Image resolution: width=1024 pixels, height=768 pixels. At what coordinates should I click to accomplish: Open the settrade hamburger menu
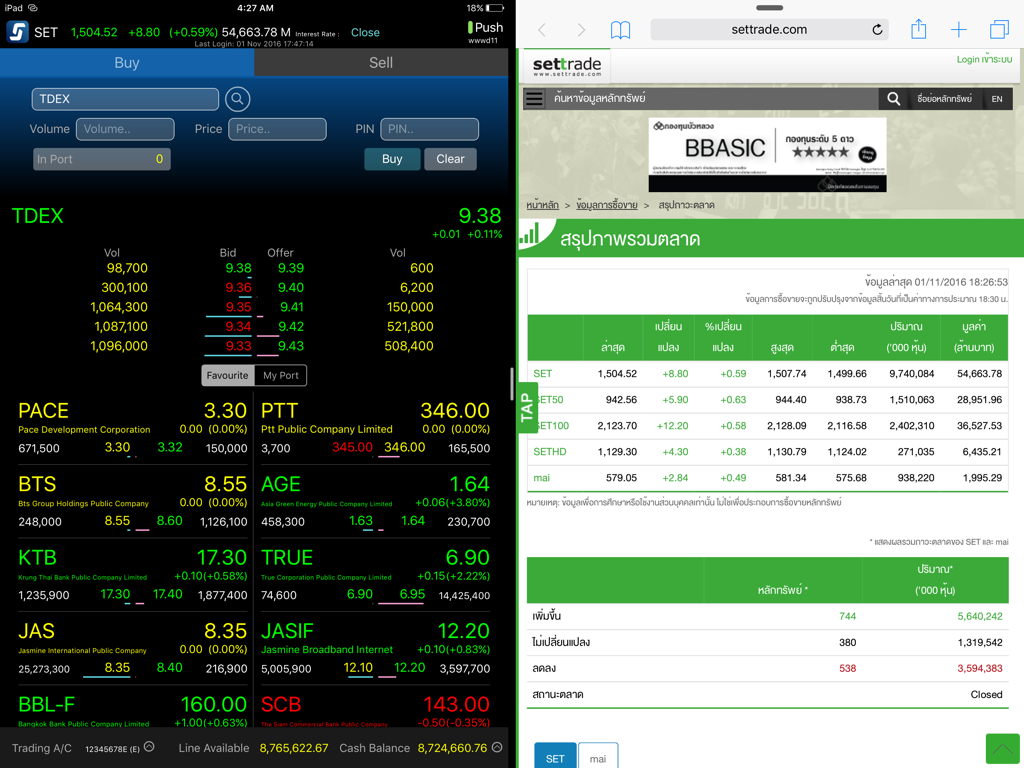536,99
